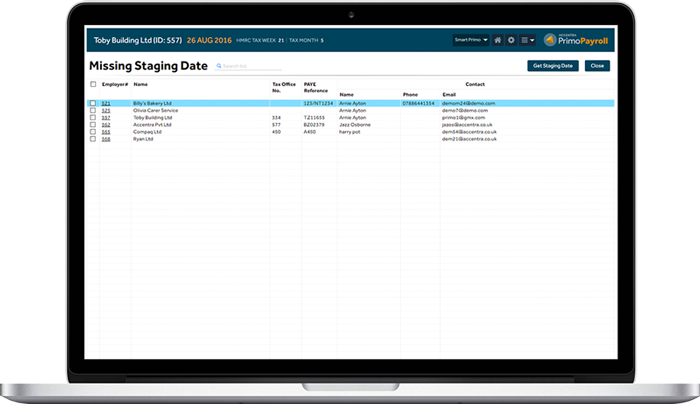
Task: Select the Olivia Carer Service name cell
Action: coord(155,110)
